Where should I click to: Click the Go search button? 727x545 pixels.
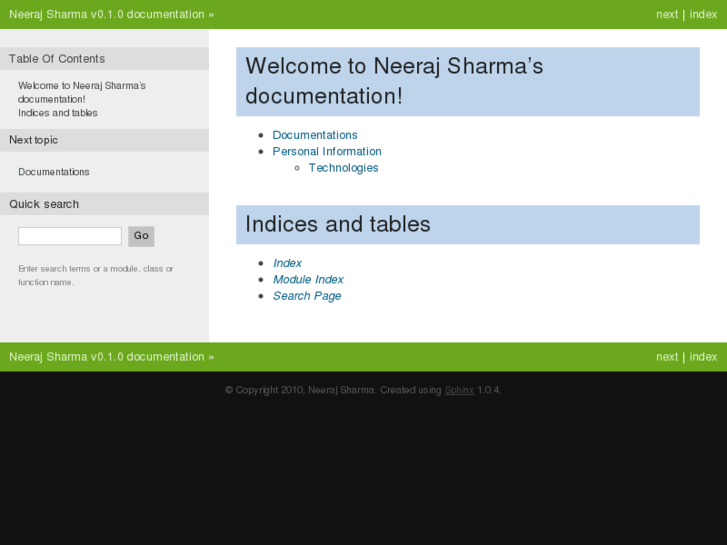[141, 236]
